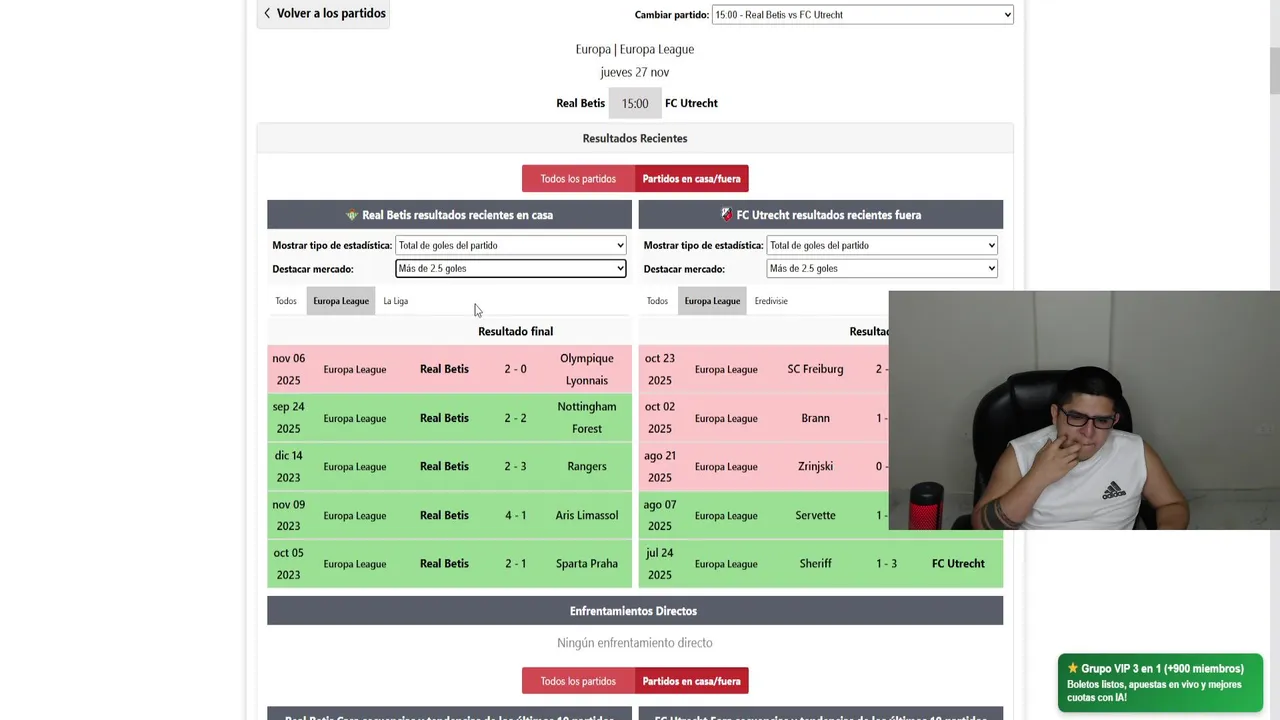Viewport: 1280px width, 720px height.
Task: Open Real Betis Mostrar tipo de estadística dropdown
Action: (x=511, y=245)
